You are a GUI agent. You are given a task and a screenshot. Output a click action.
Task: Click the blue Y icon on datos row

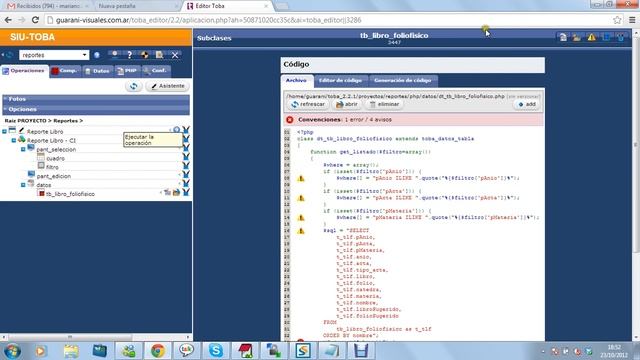[186, 183]
